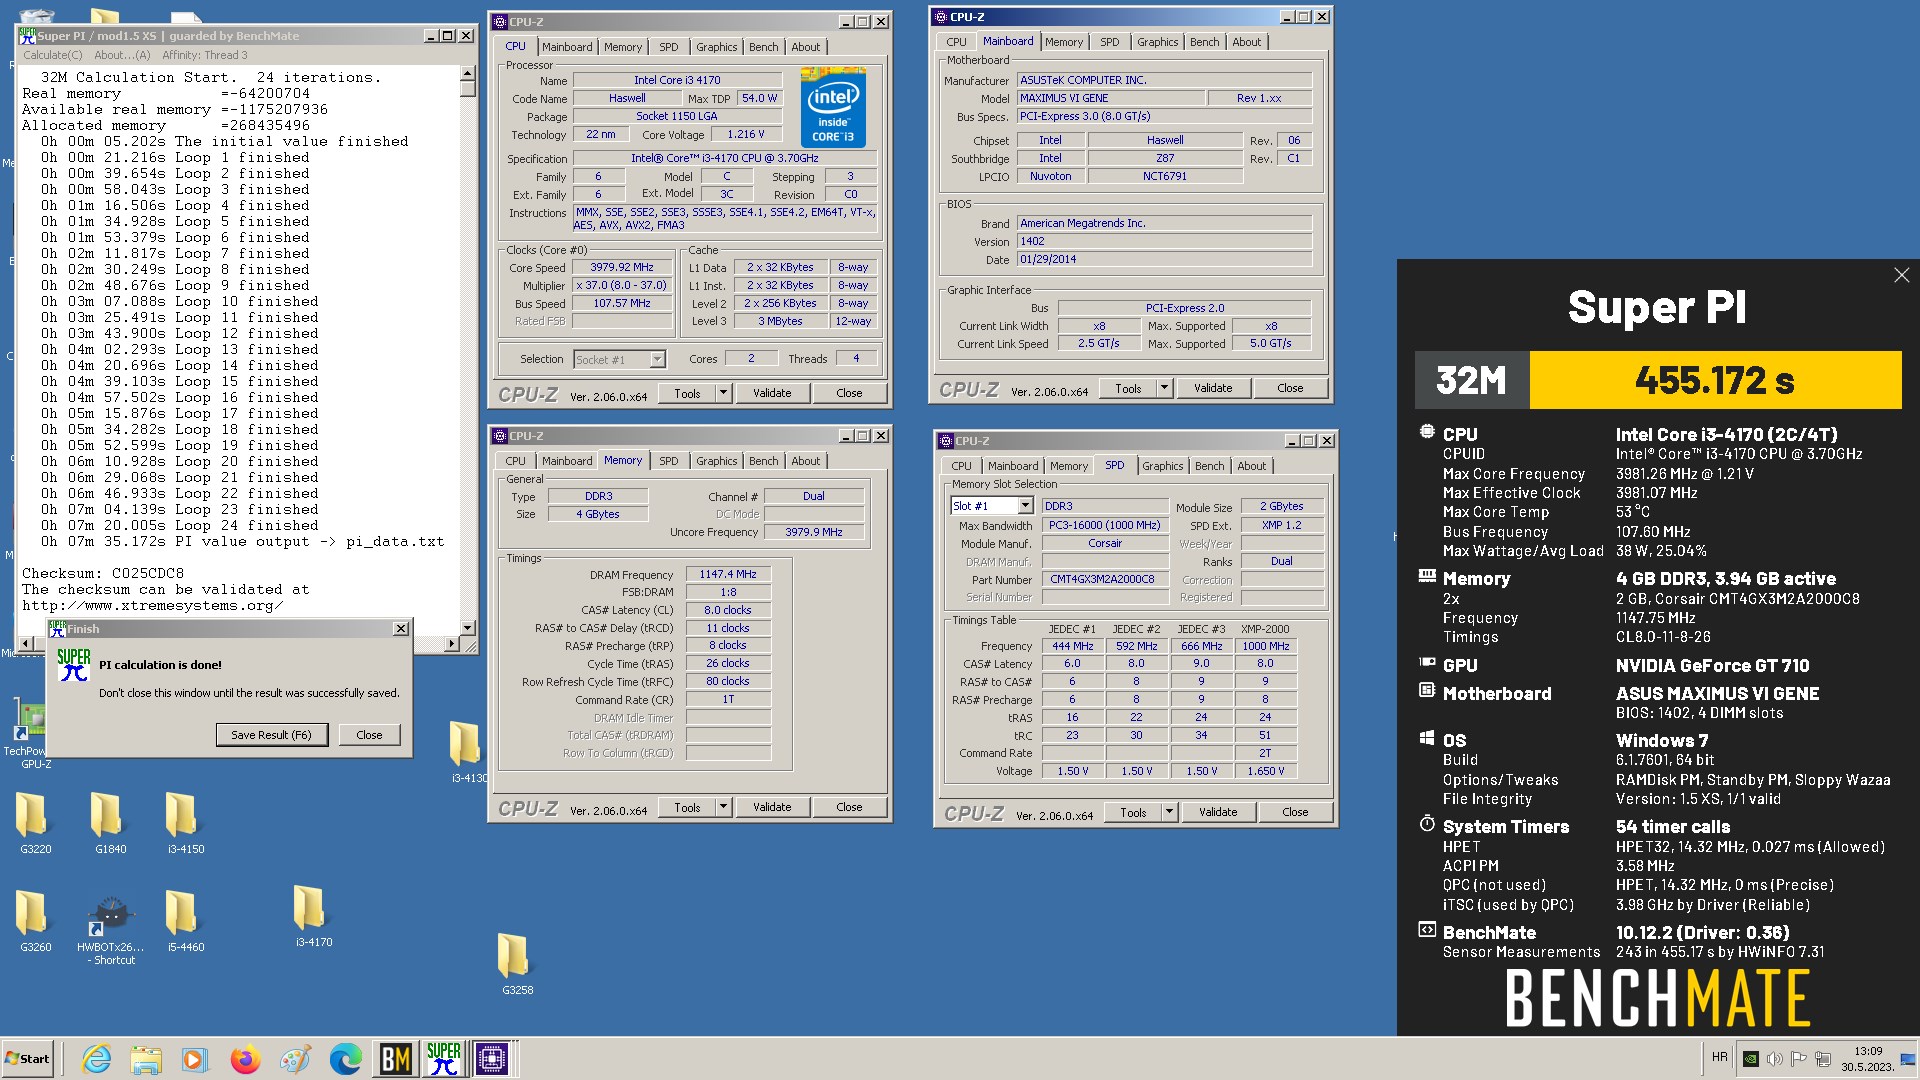Click Super PI horizontal scroll-right arrow
This screenshot has height=1080, width=1920.
coord(451,644)
